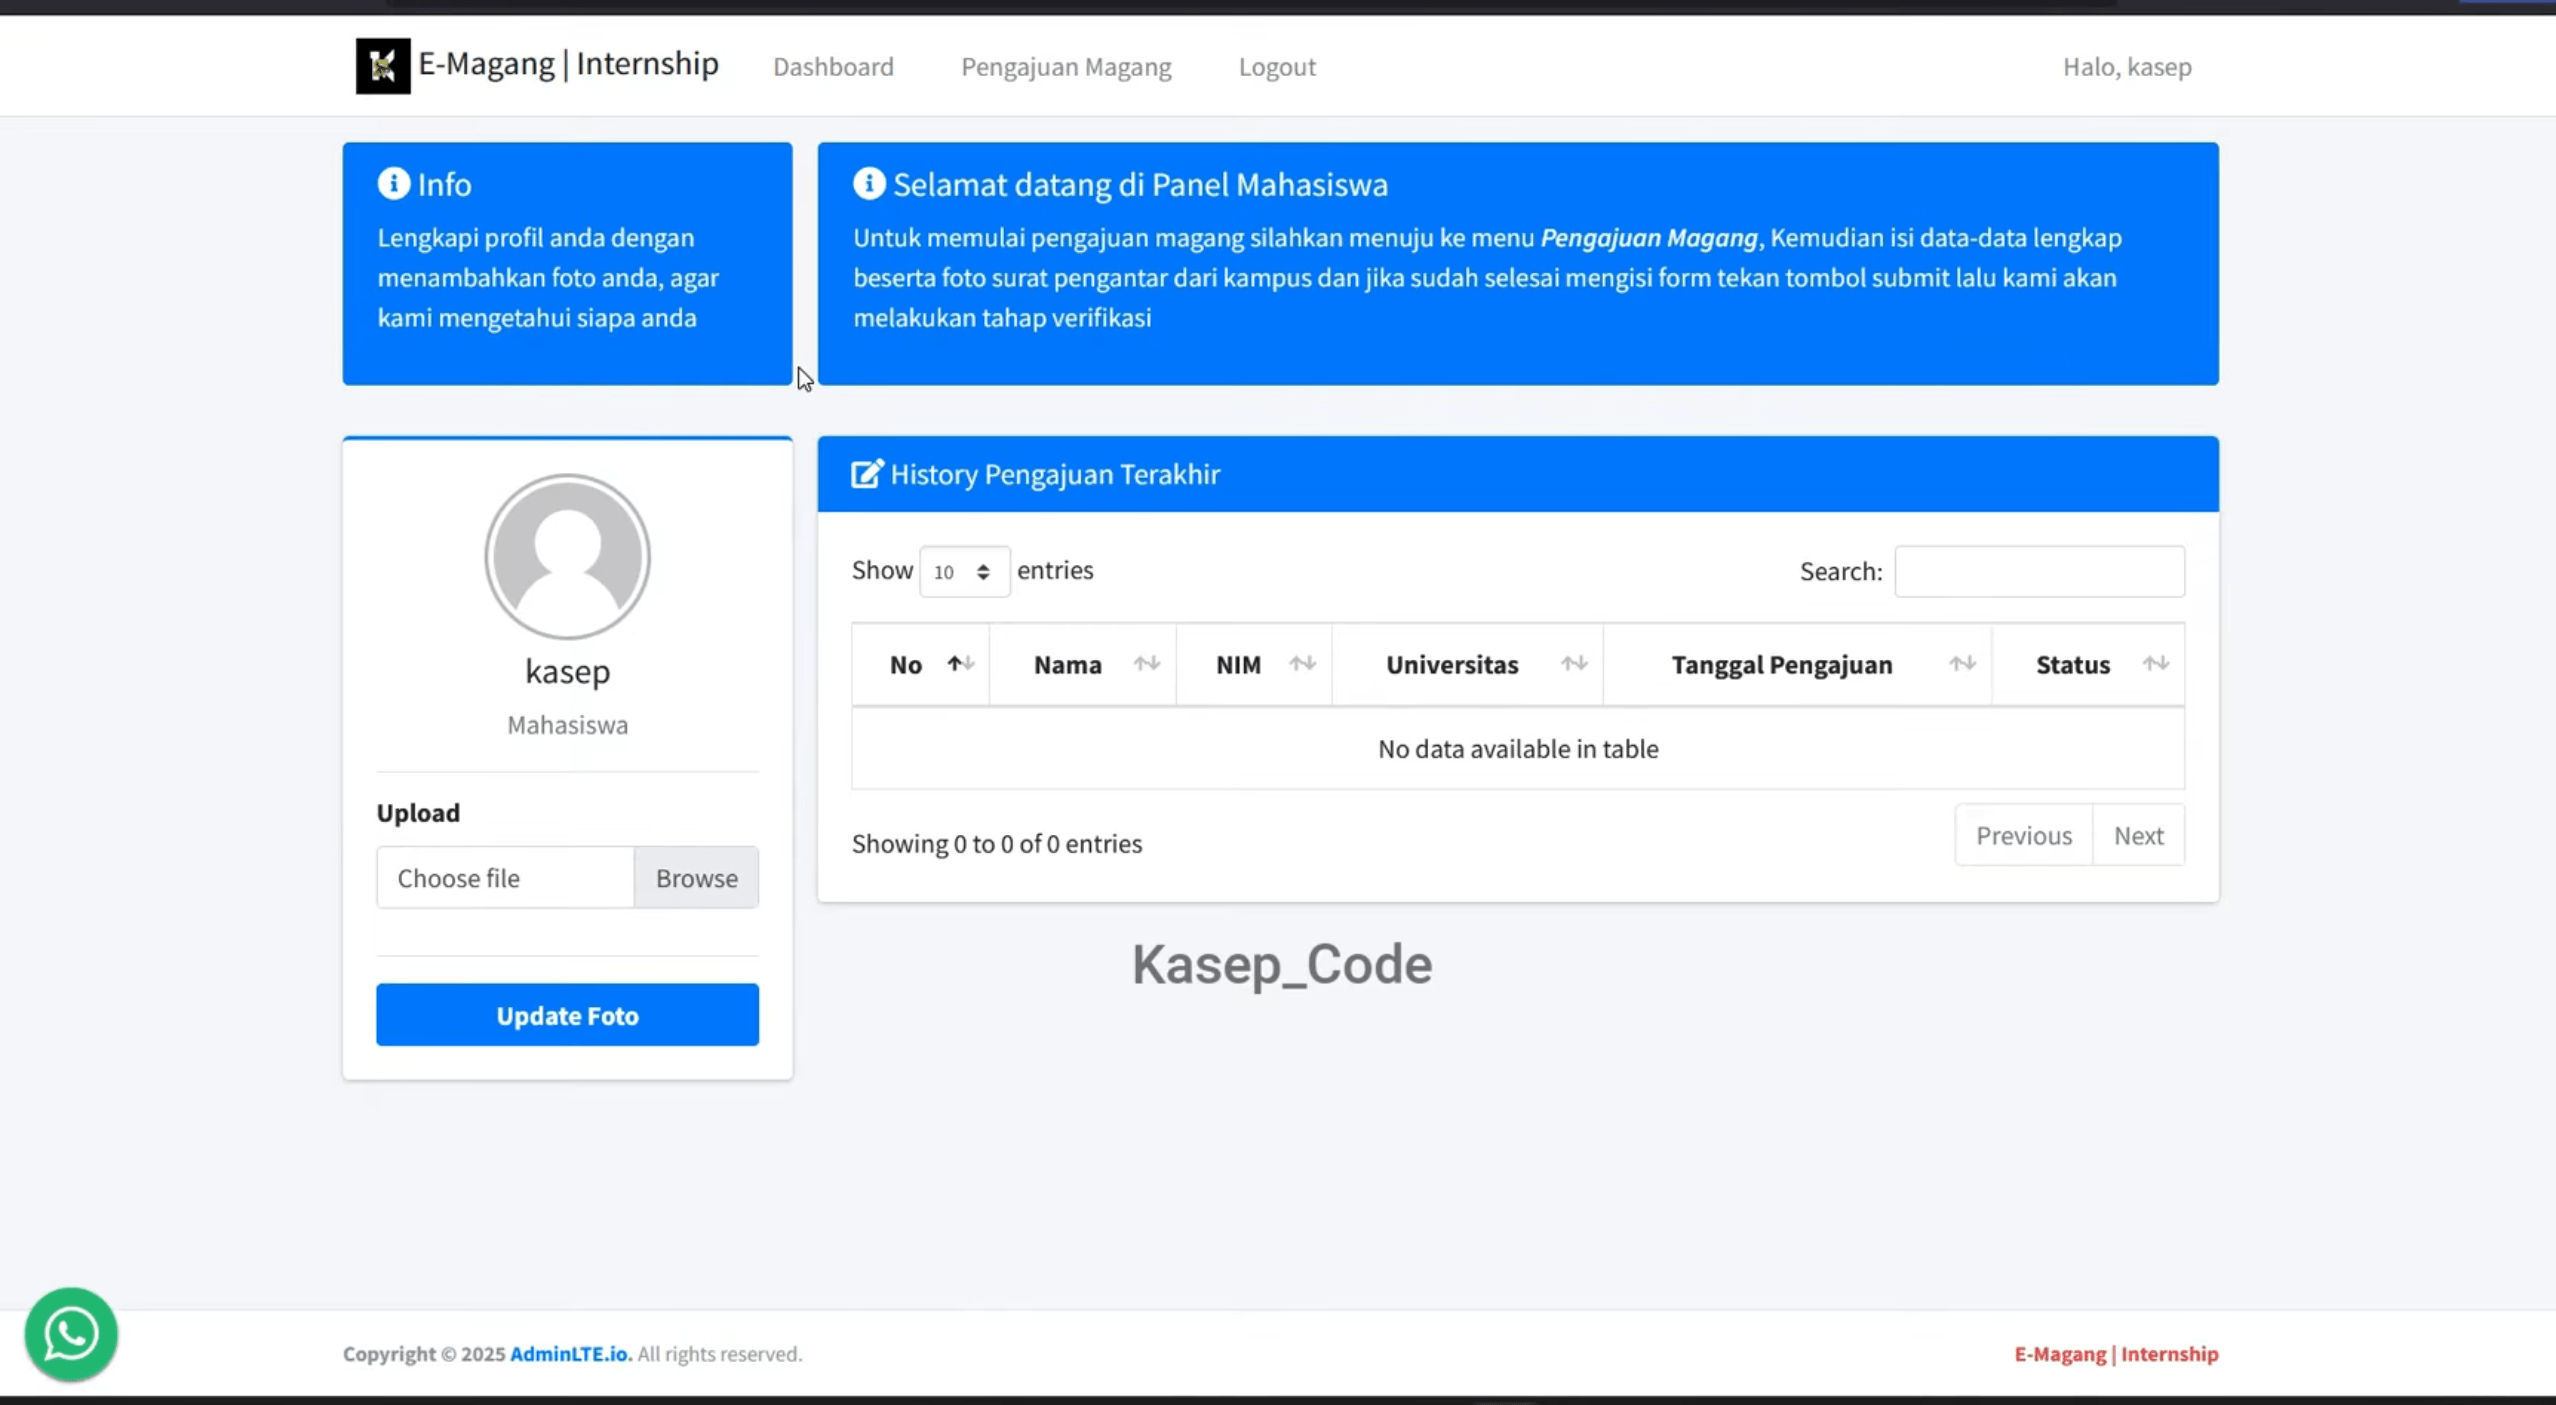Open the Show entries count dropdown

(964, 572)
